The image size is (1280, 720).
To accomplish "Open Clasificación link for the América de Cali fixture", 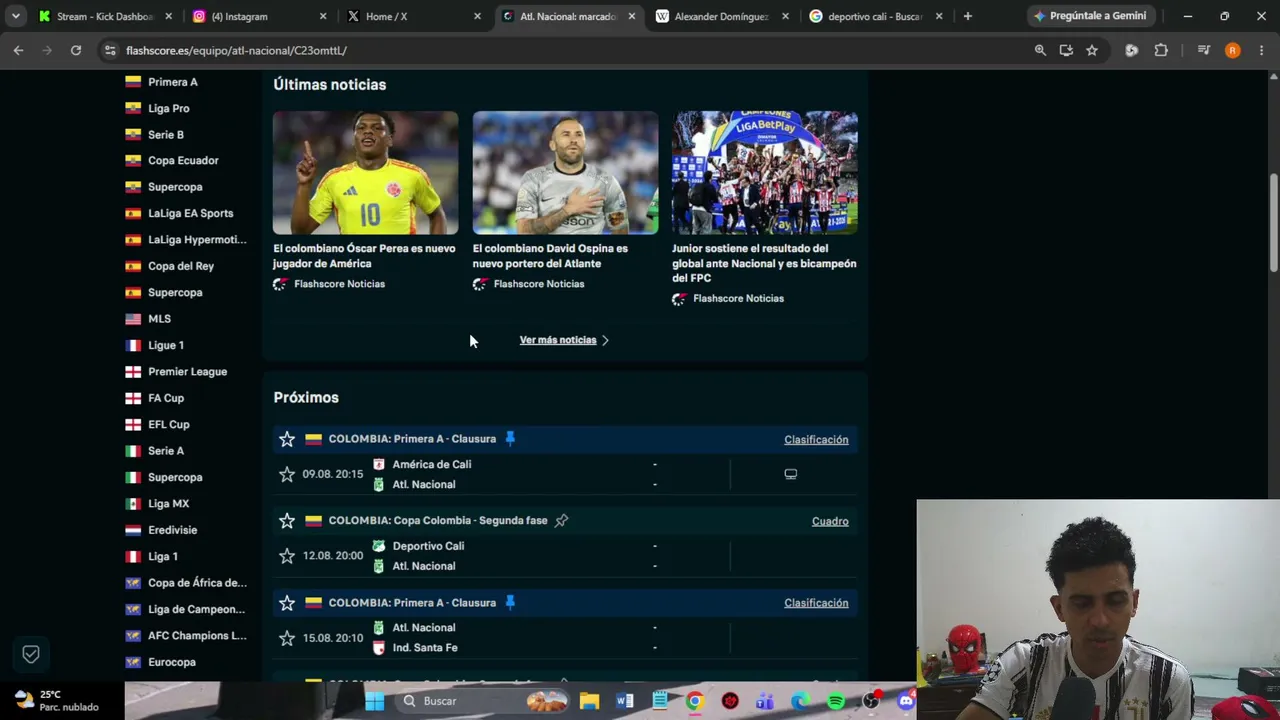I will coord(816,439).
